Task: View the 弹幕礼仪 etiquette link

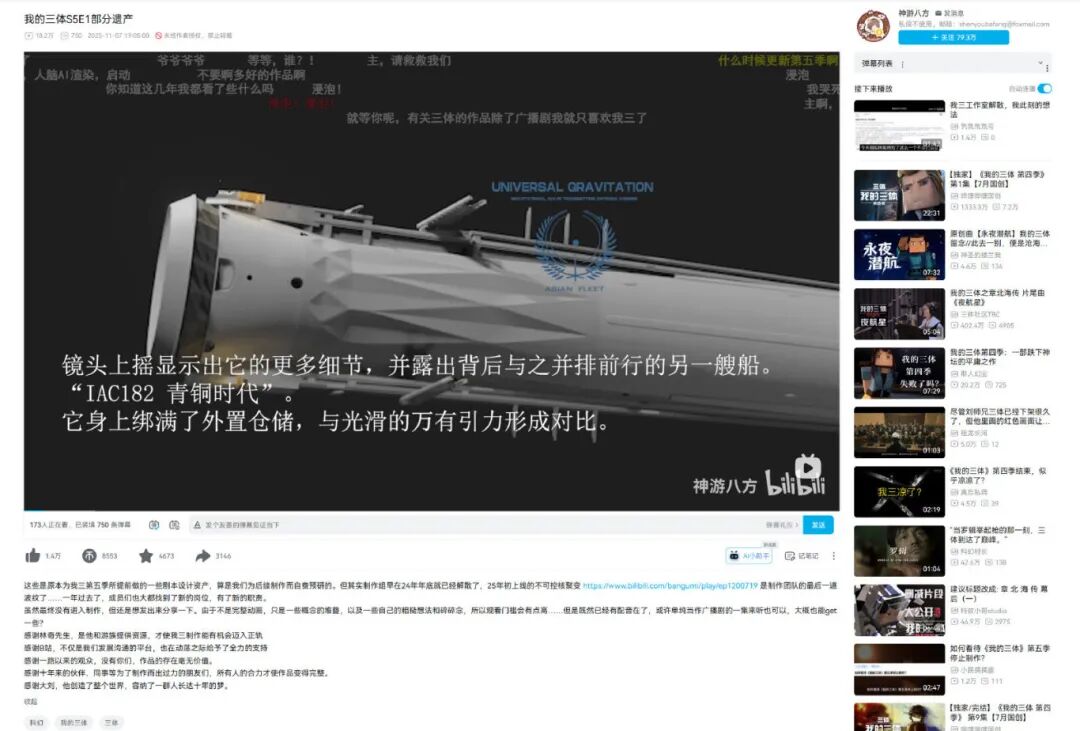Action: [782, 524]
